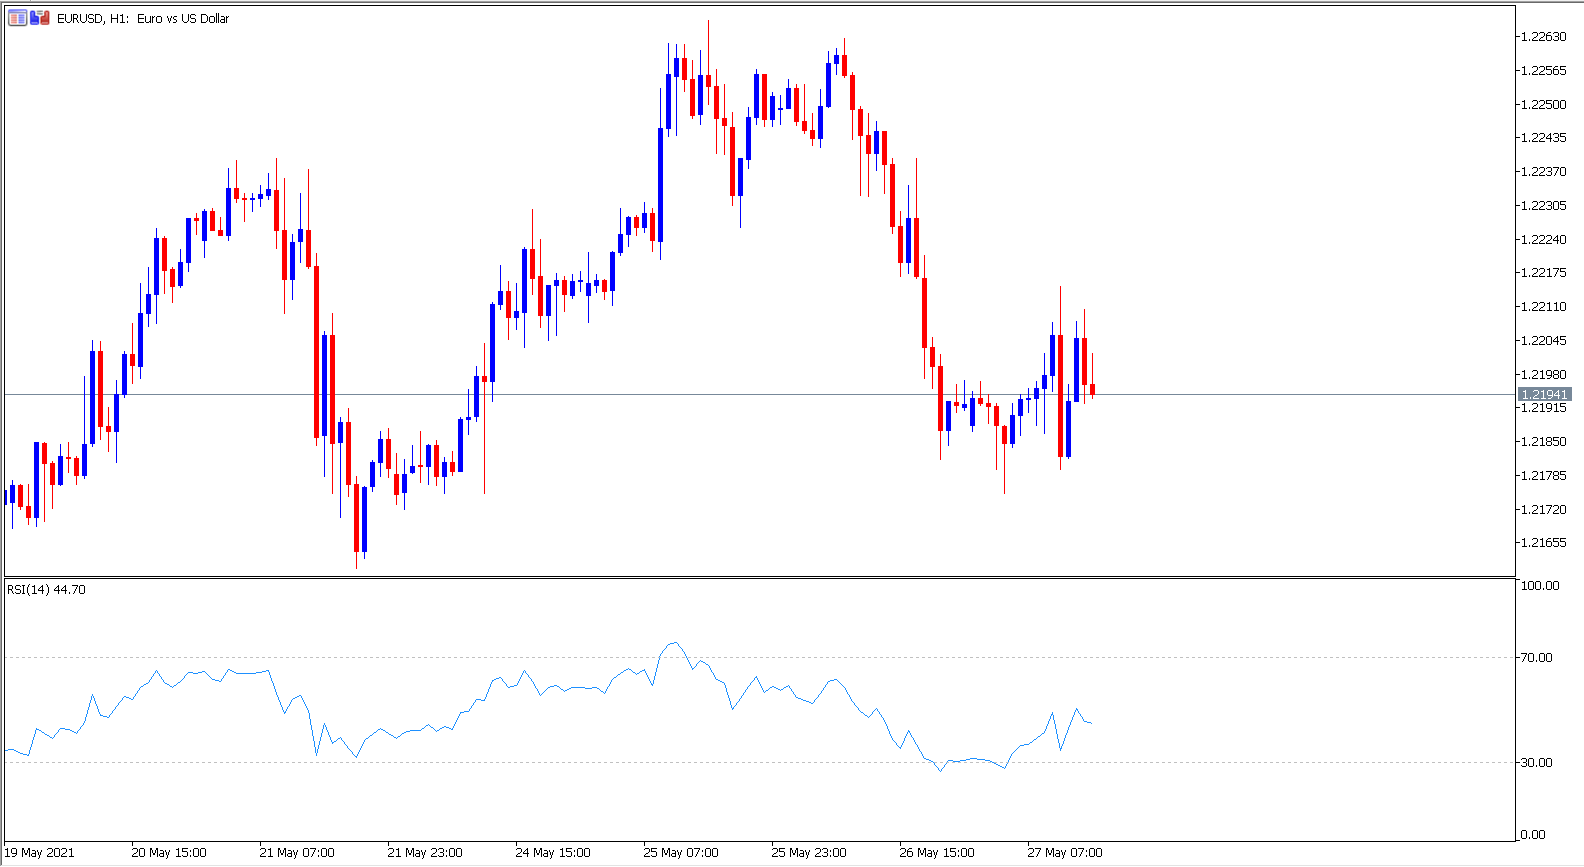Click the RSI 70.00 level label
1584x867 pixels.
[1536, 658]
